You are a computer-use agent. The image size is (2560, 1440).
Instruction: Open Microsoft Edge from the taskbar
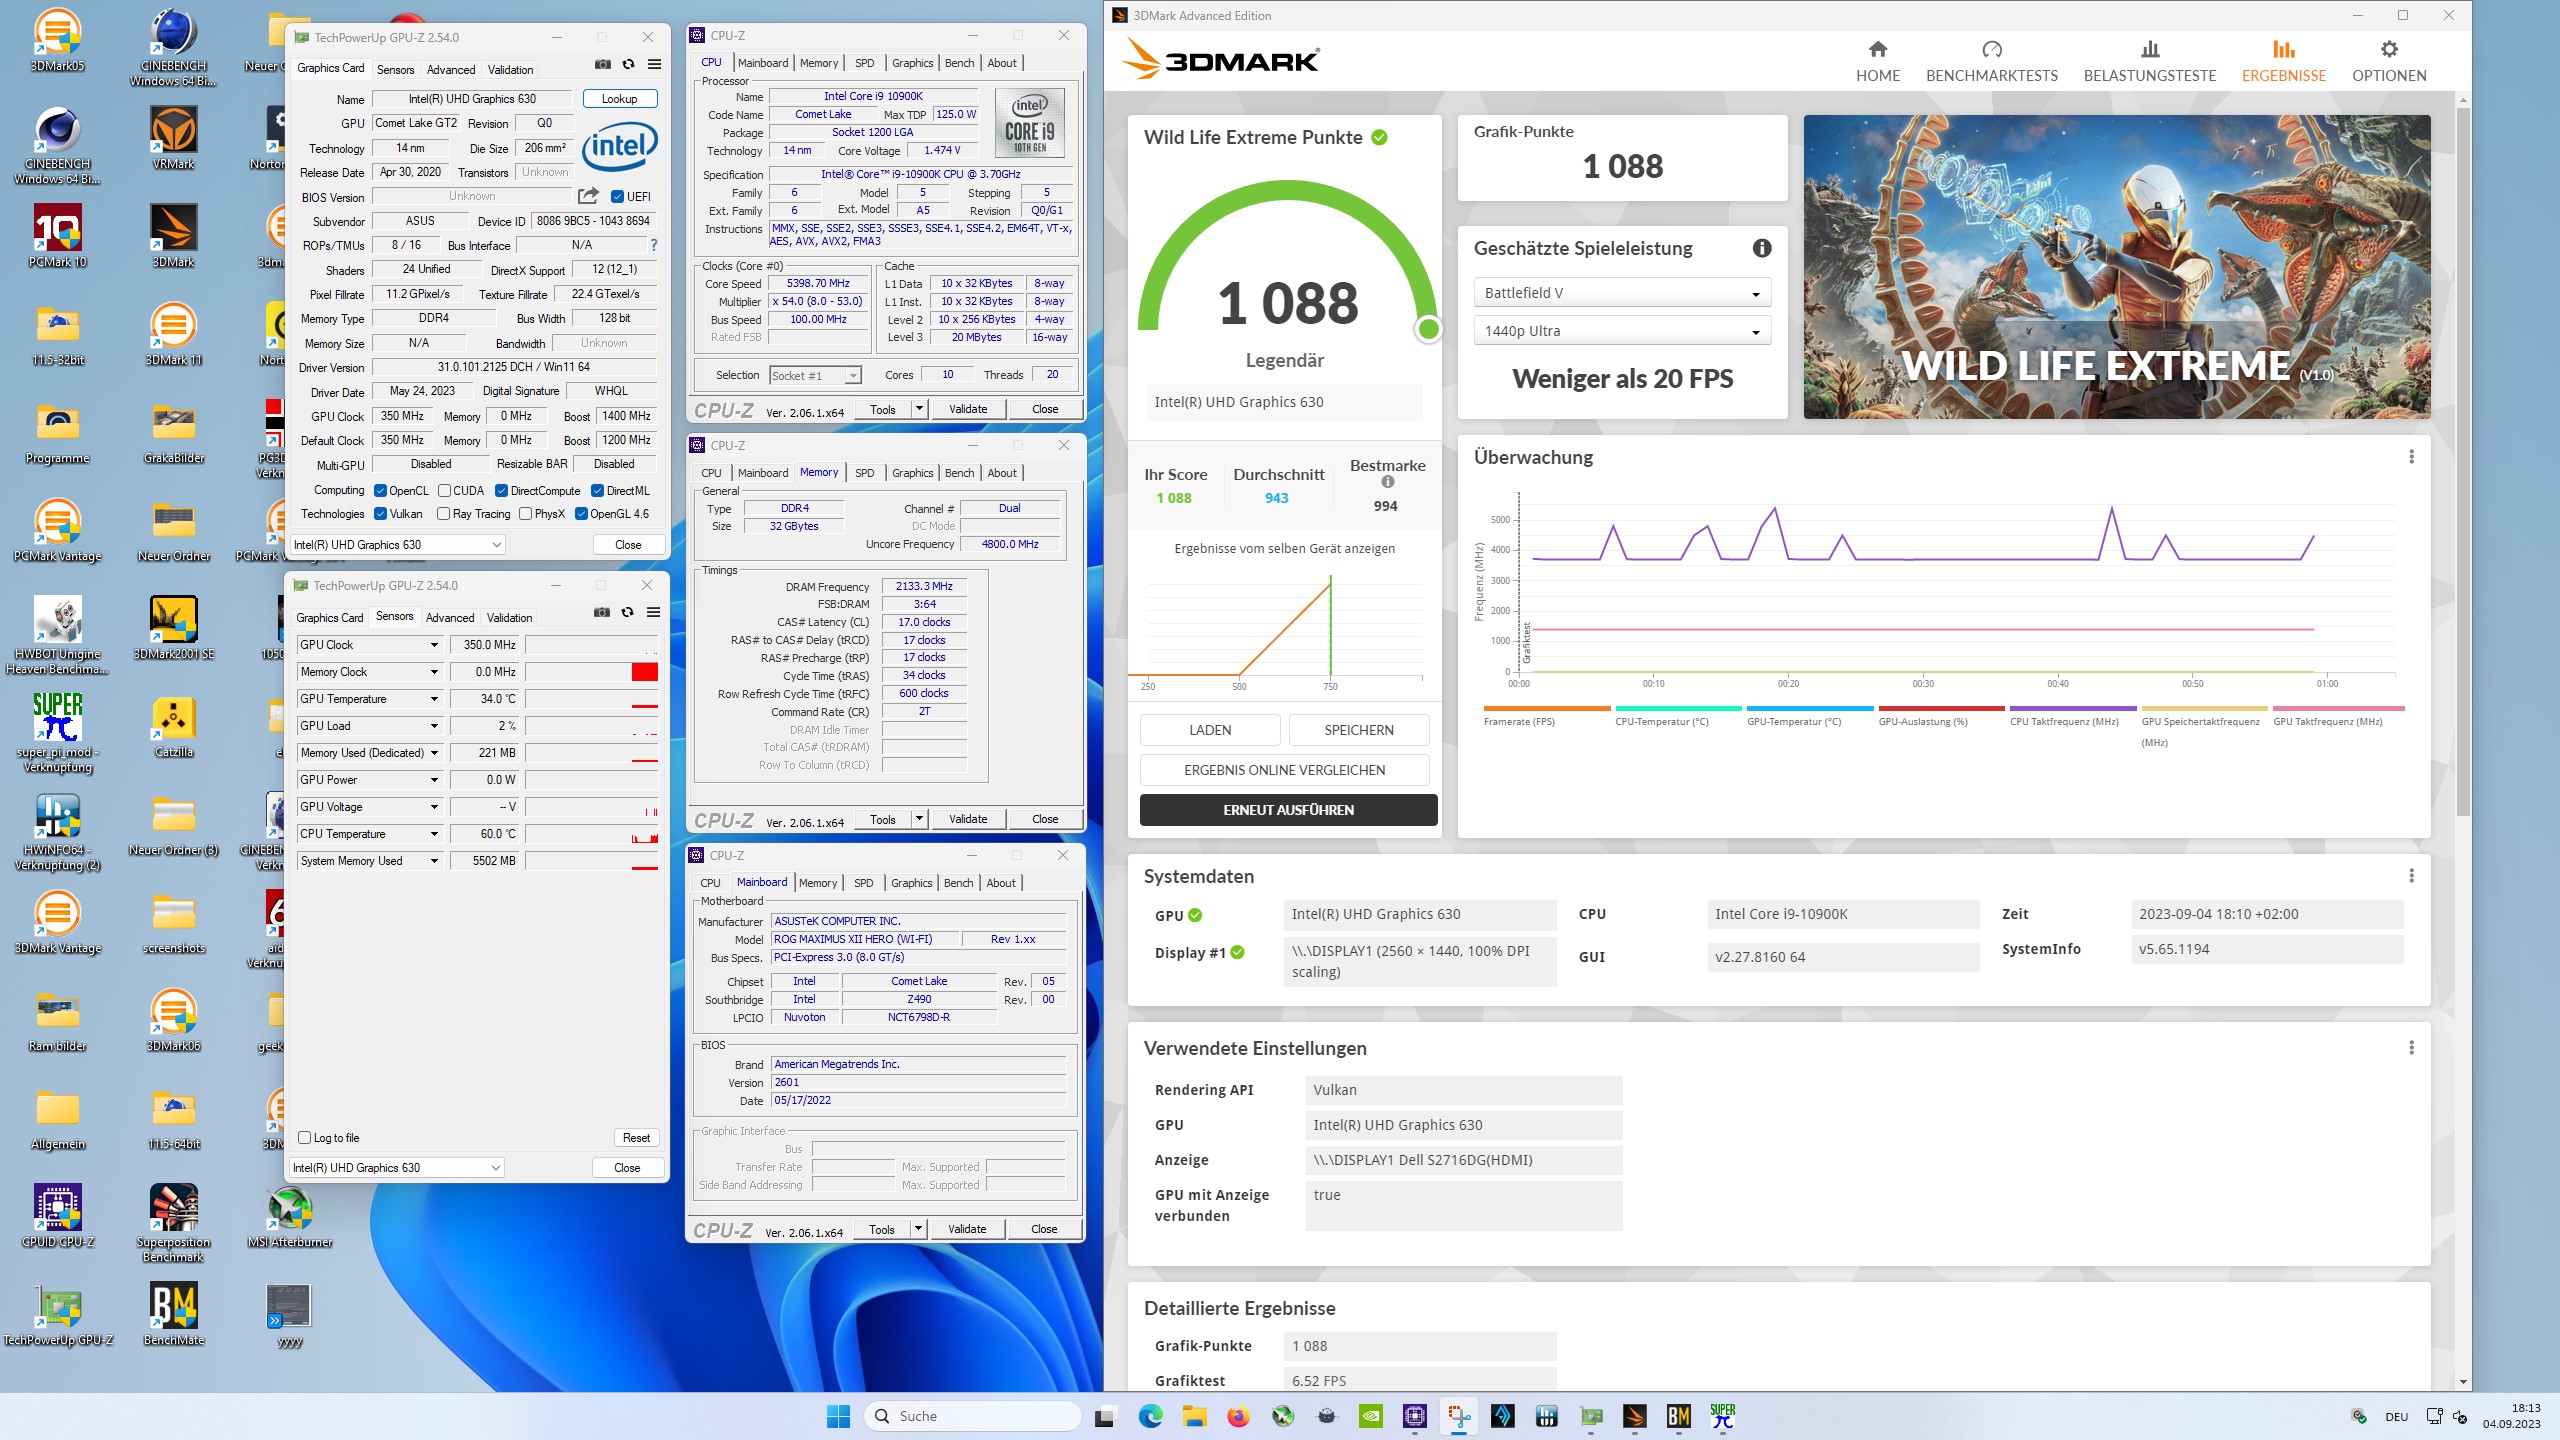coord(1150,1416)
